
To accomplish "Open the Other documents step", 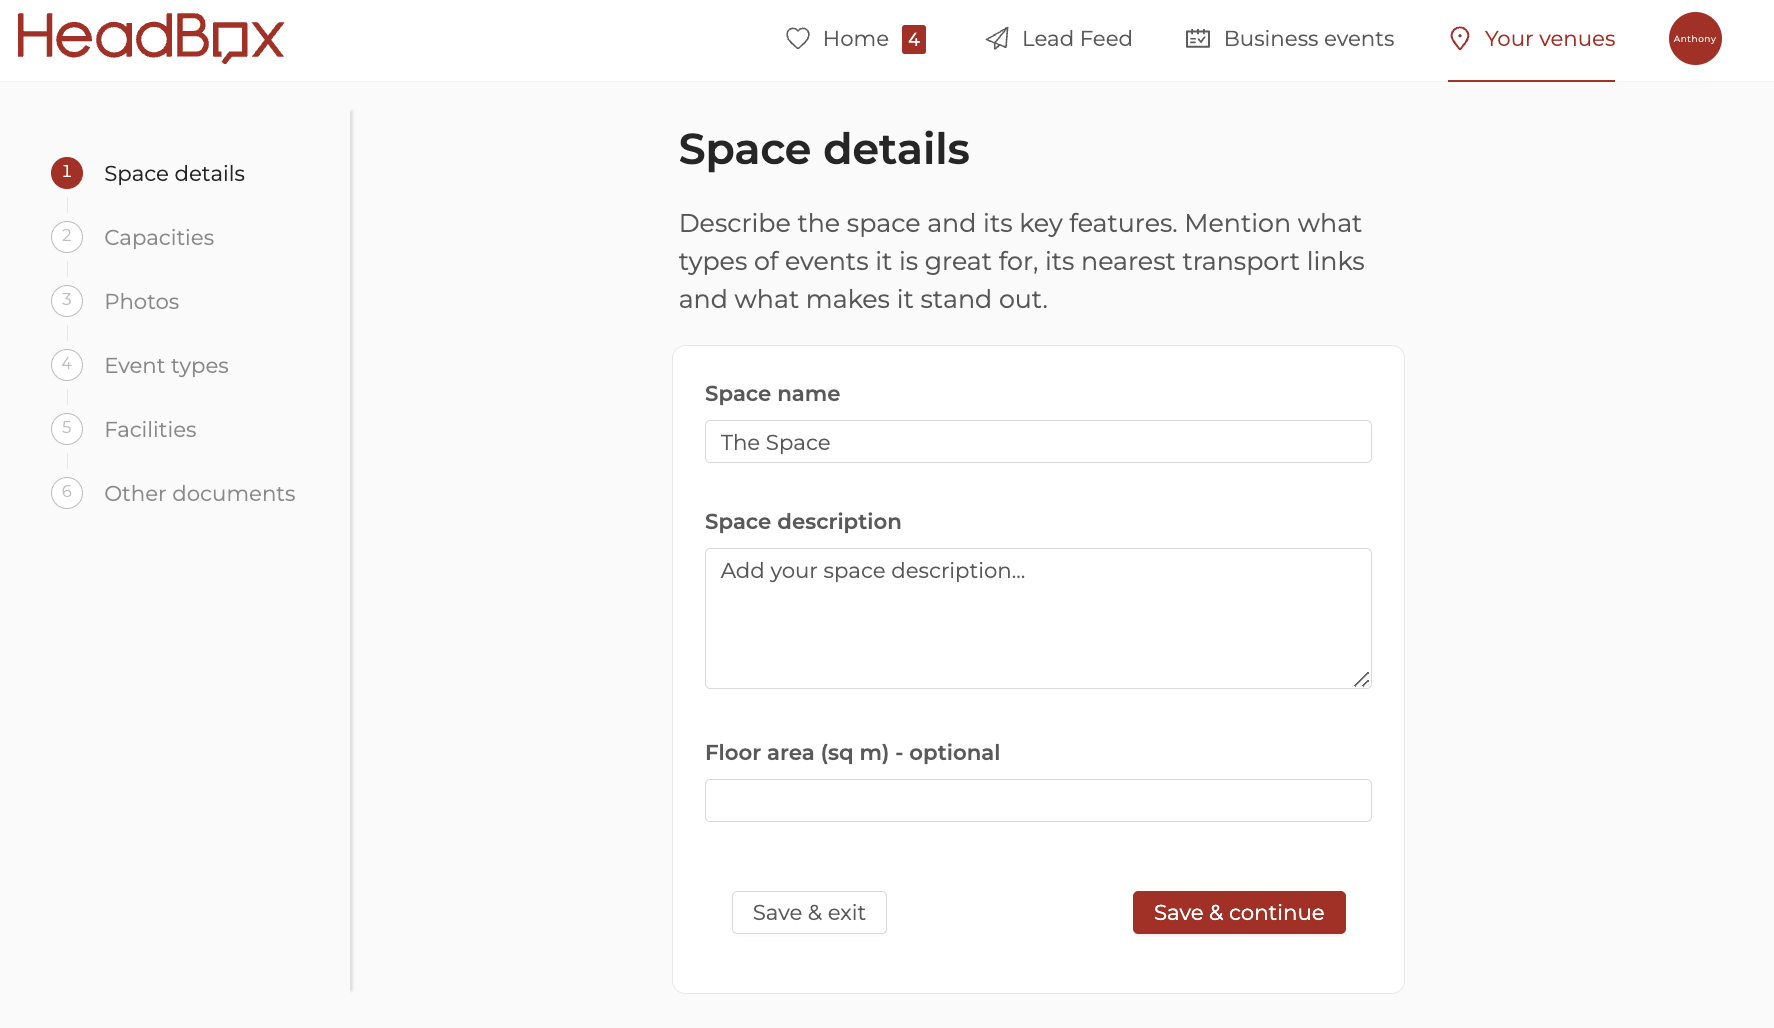I will (200, 493).
